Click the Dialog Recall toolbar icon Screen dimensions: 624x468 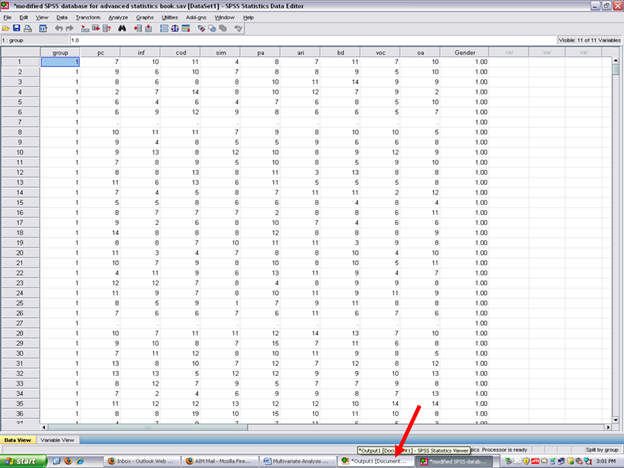pos(45,28)
